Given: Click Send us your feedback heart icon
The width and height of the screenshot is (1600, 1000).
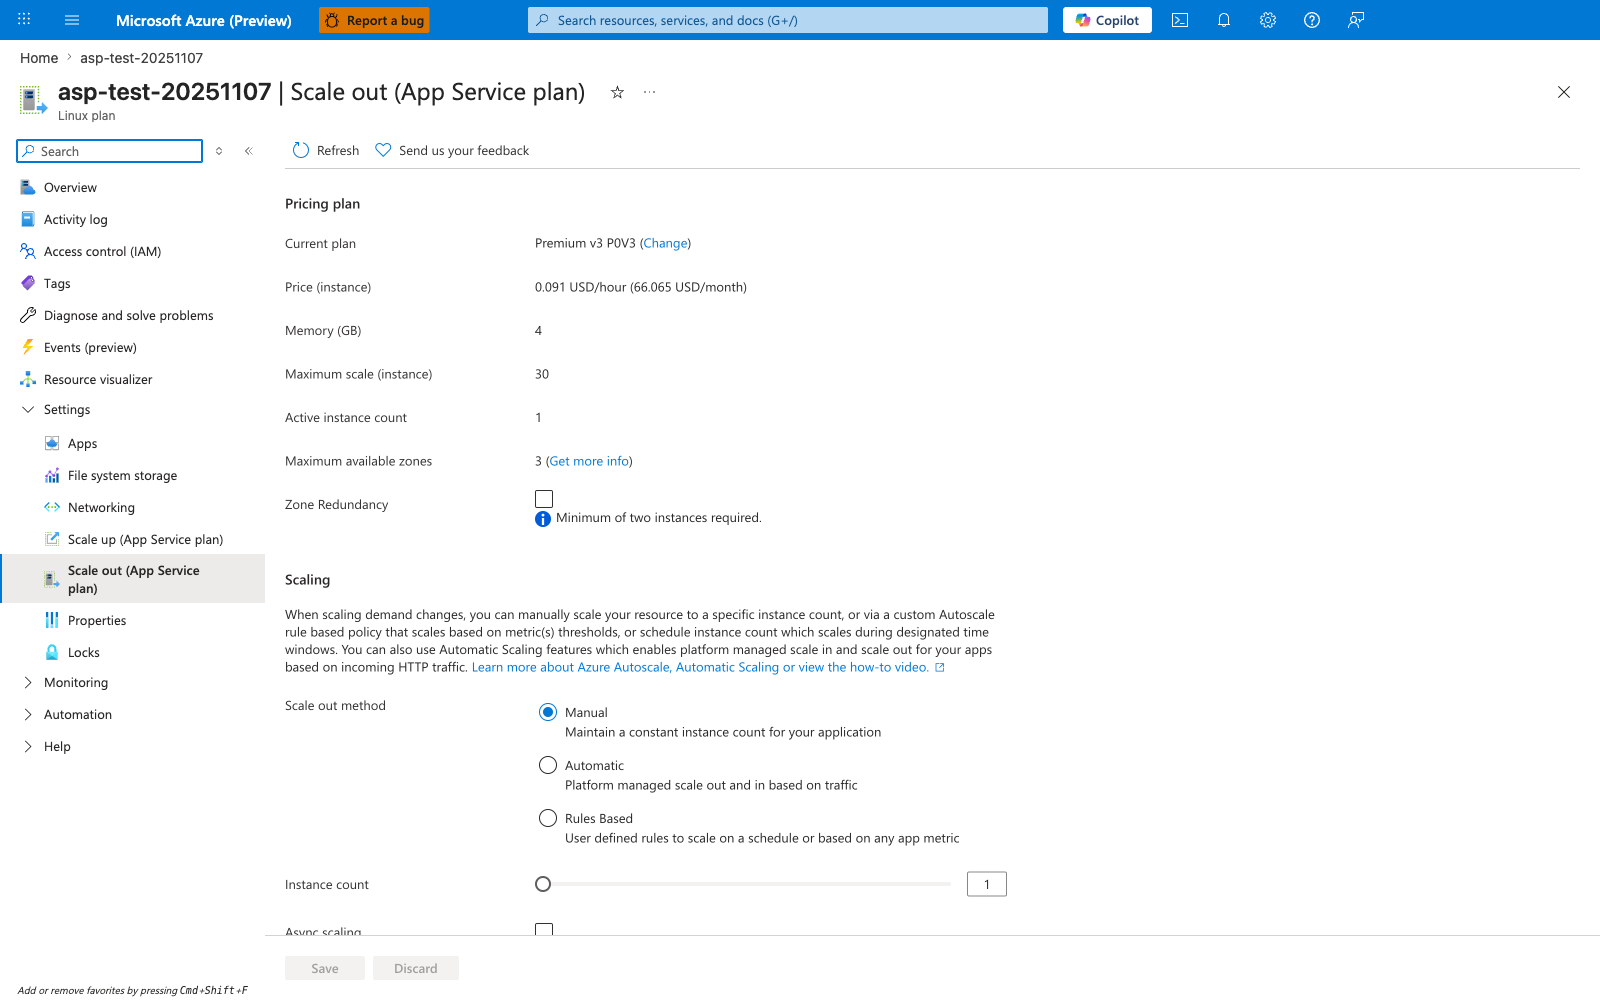Looking at the screenshot, I should click(383, 150).
